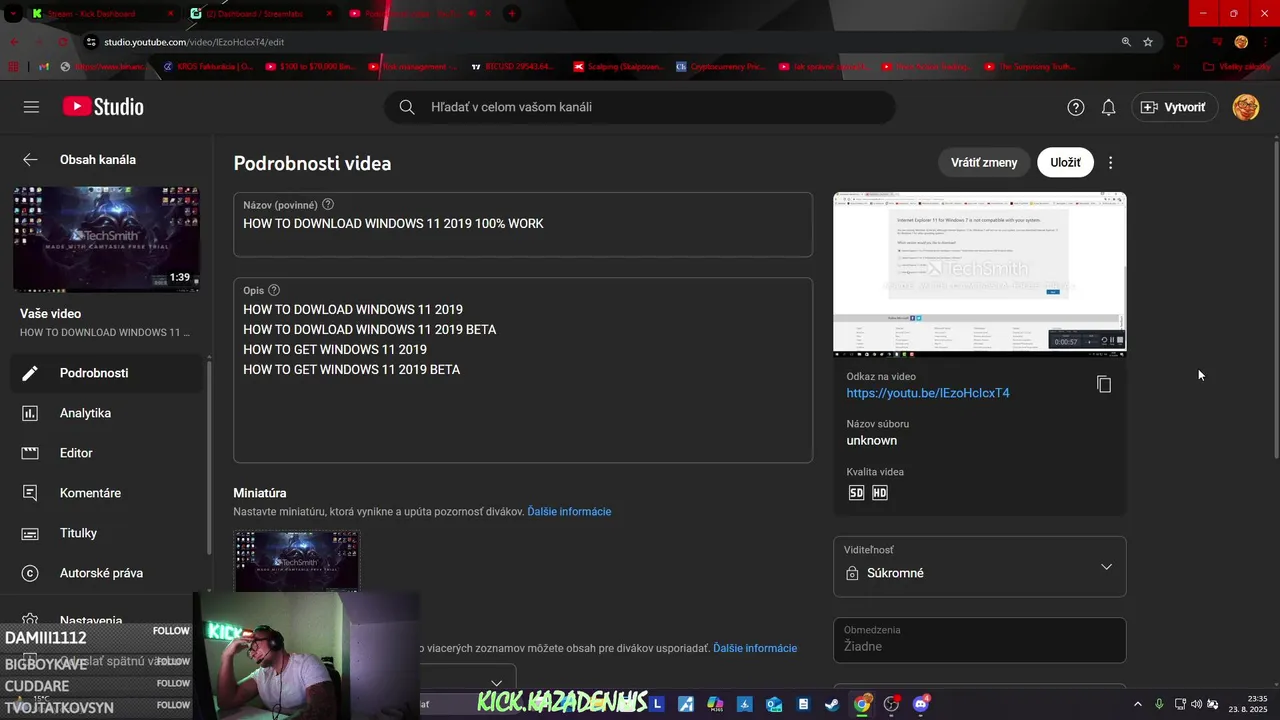
Task: Select the current video thumbnail under Miniatúra
Action: tap(297, 560)
